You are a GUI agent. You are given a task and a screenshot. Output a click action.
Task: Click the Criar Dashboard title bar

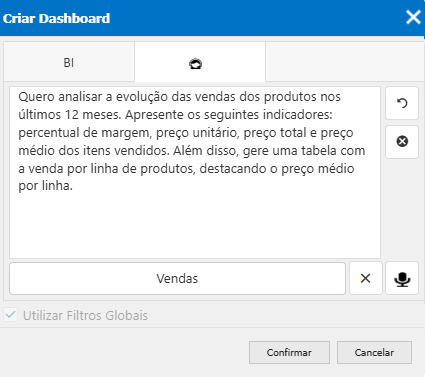(200, 18)
